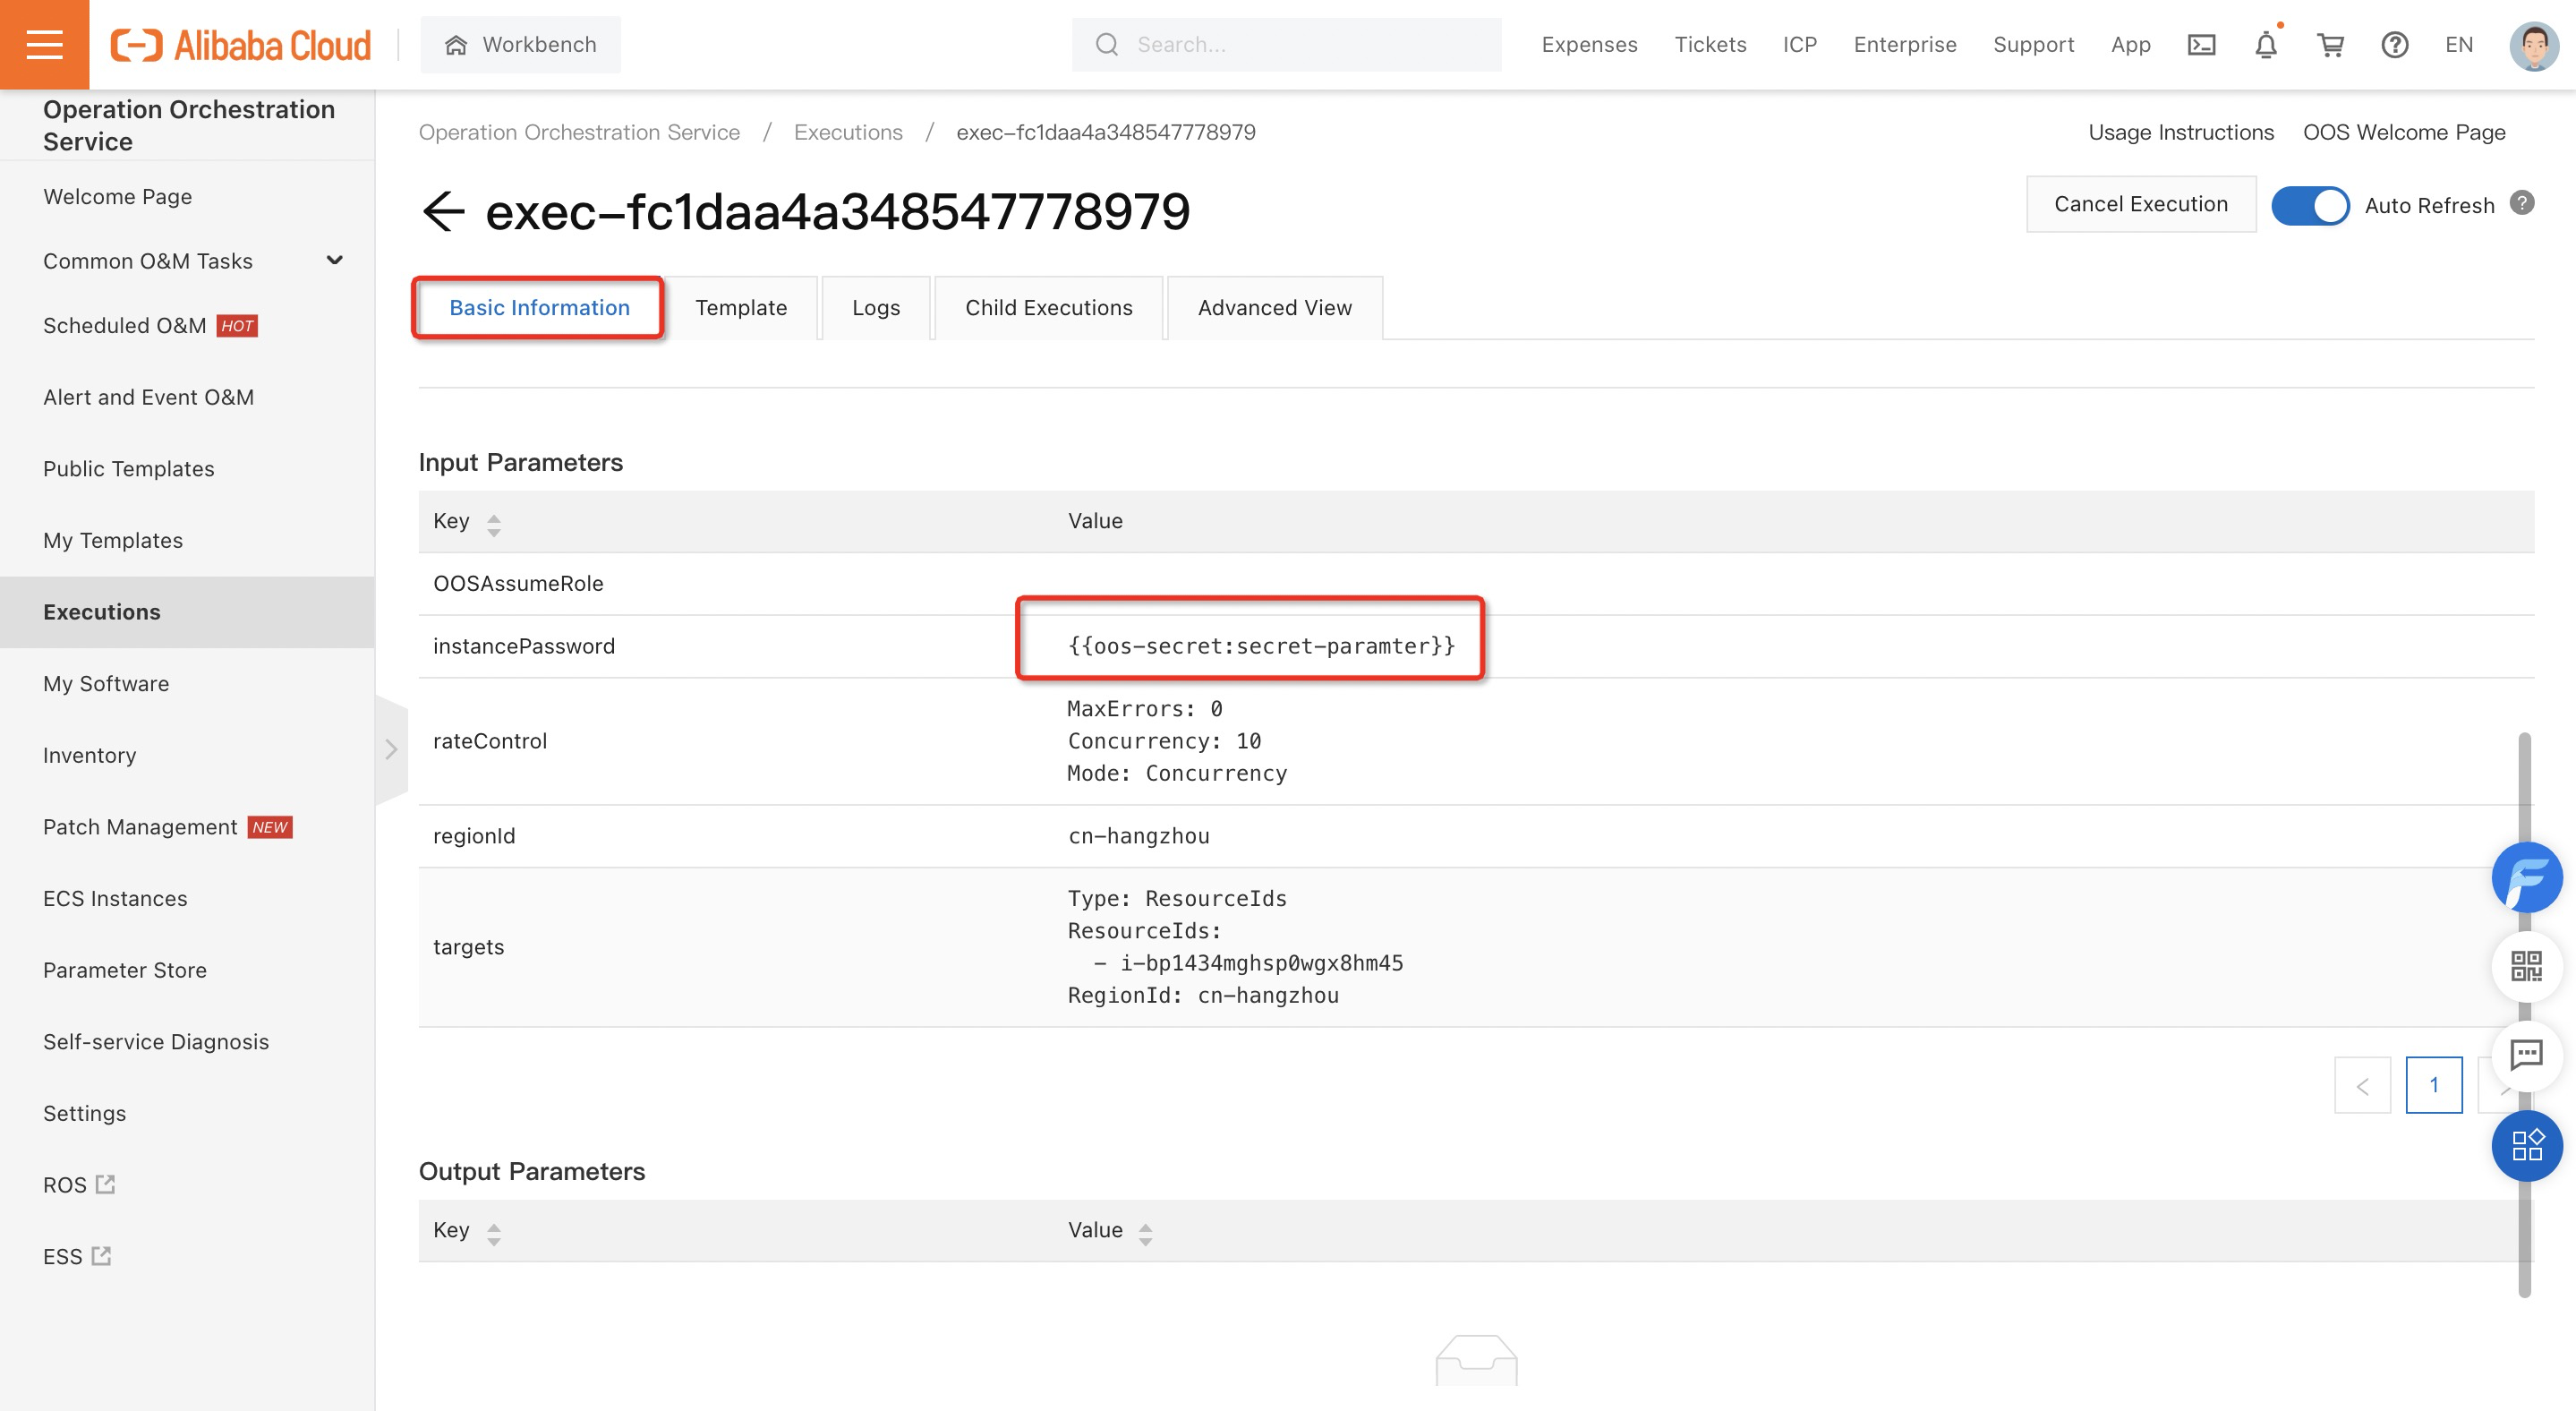Open the hamburger navigation menu
Viewport: 2576px width, 1411px height.
coord(44,44)
